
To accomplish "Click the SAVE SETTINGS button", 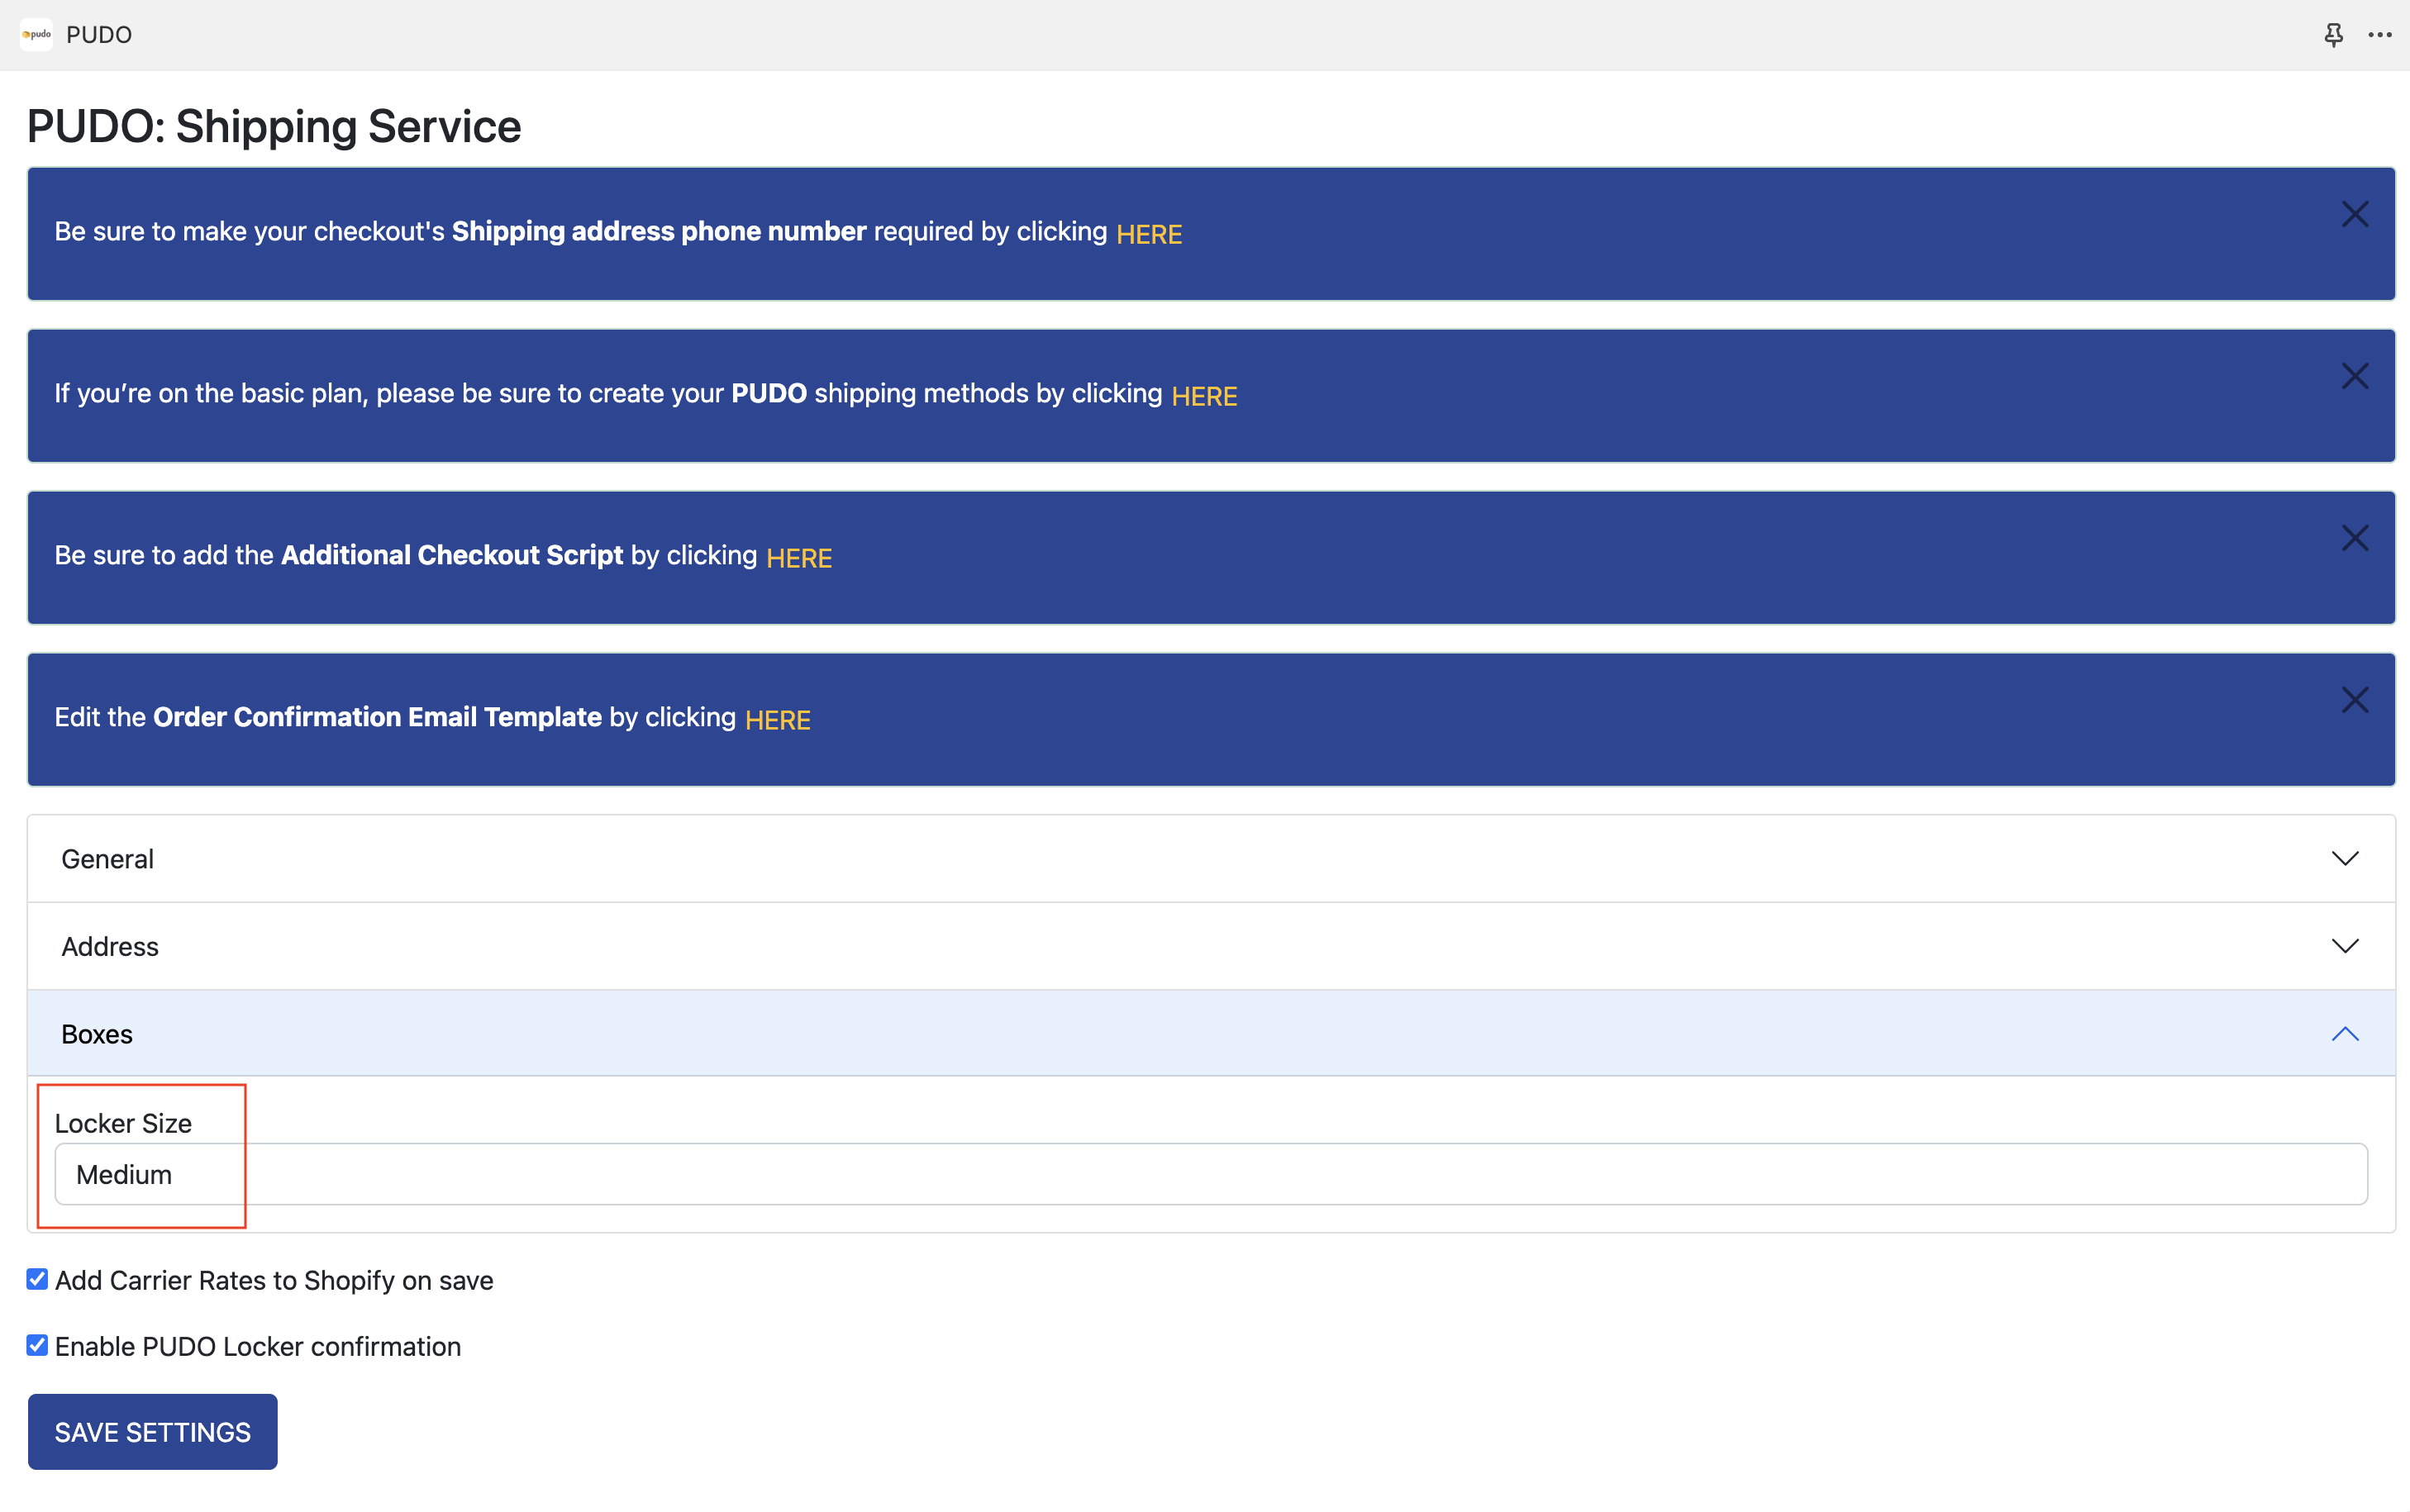I will pos(153,1432).
